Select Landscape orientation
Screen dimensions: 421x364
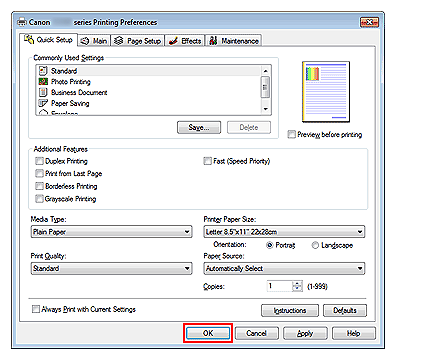[x=315, y=245]
